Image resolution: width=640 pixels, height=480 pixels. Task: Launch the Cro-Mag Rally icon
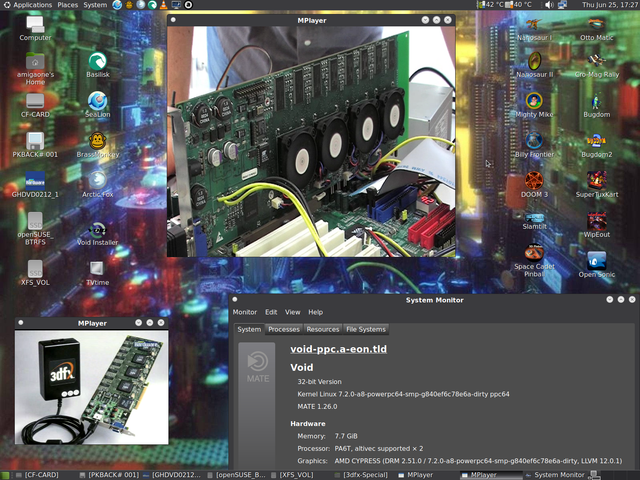596,62
